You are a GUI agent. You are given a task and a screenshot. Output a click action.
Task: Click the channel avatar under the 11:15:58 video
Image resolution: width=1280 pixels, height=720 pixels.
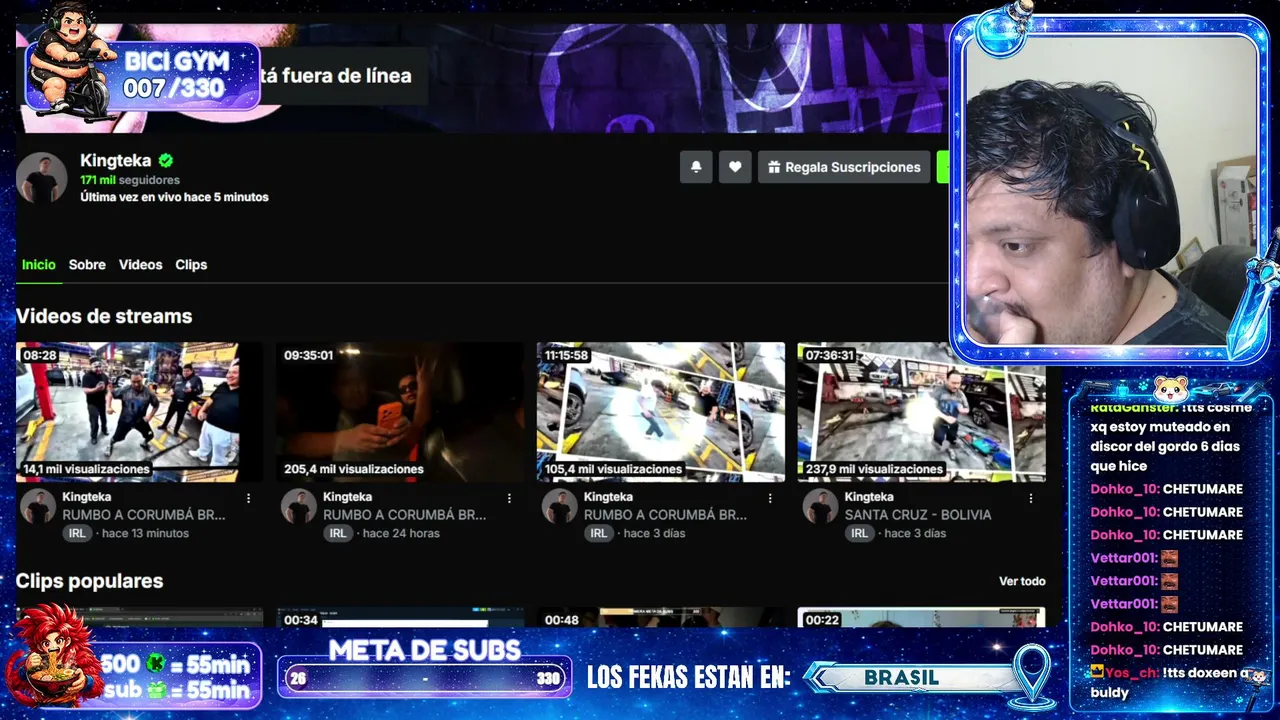coord(559,506)
